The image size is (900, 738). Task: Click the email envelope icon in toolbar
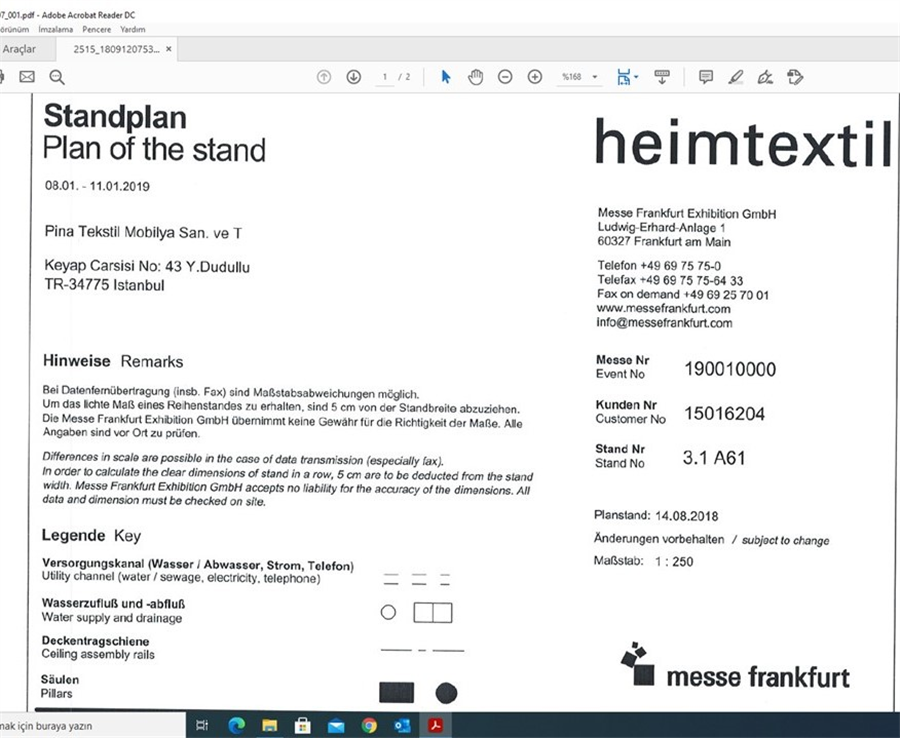[27, 77]
